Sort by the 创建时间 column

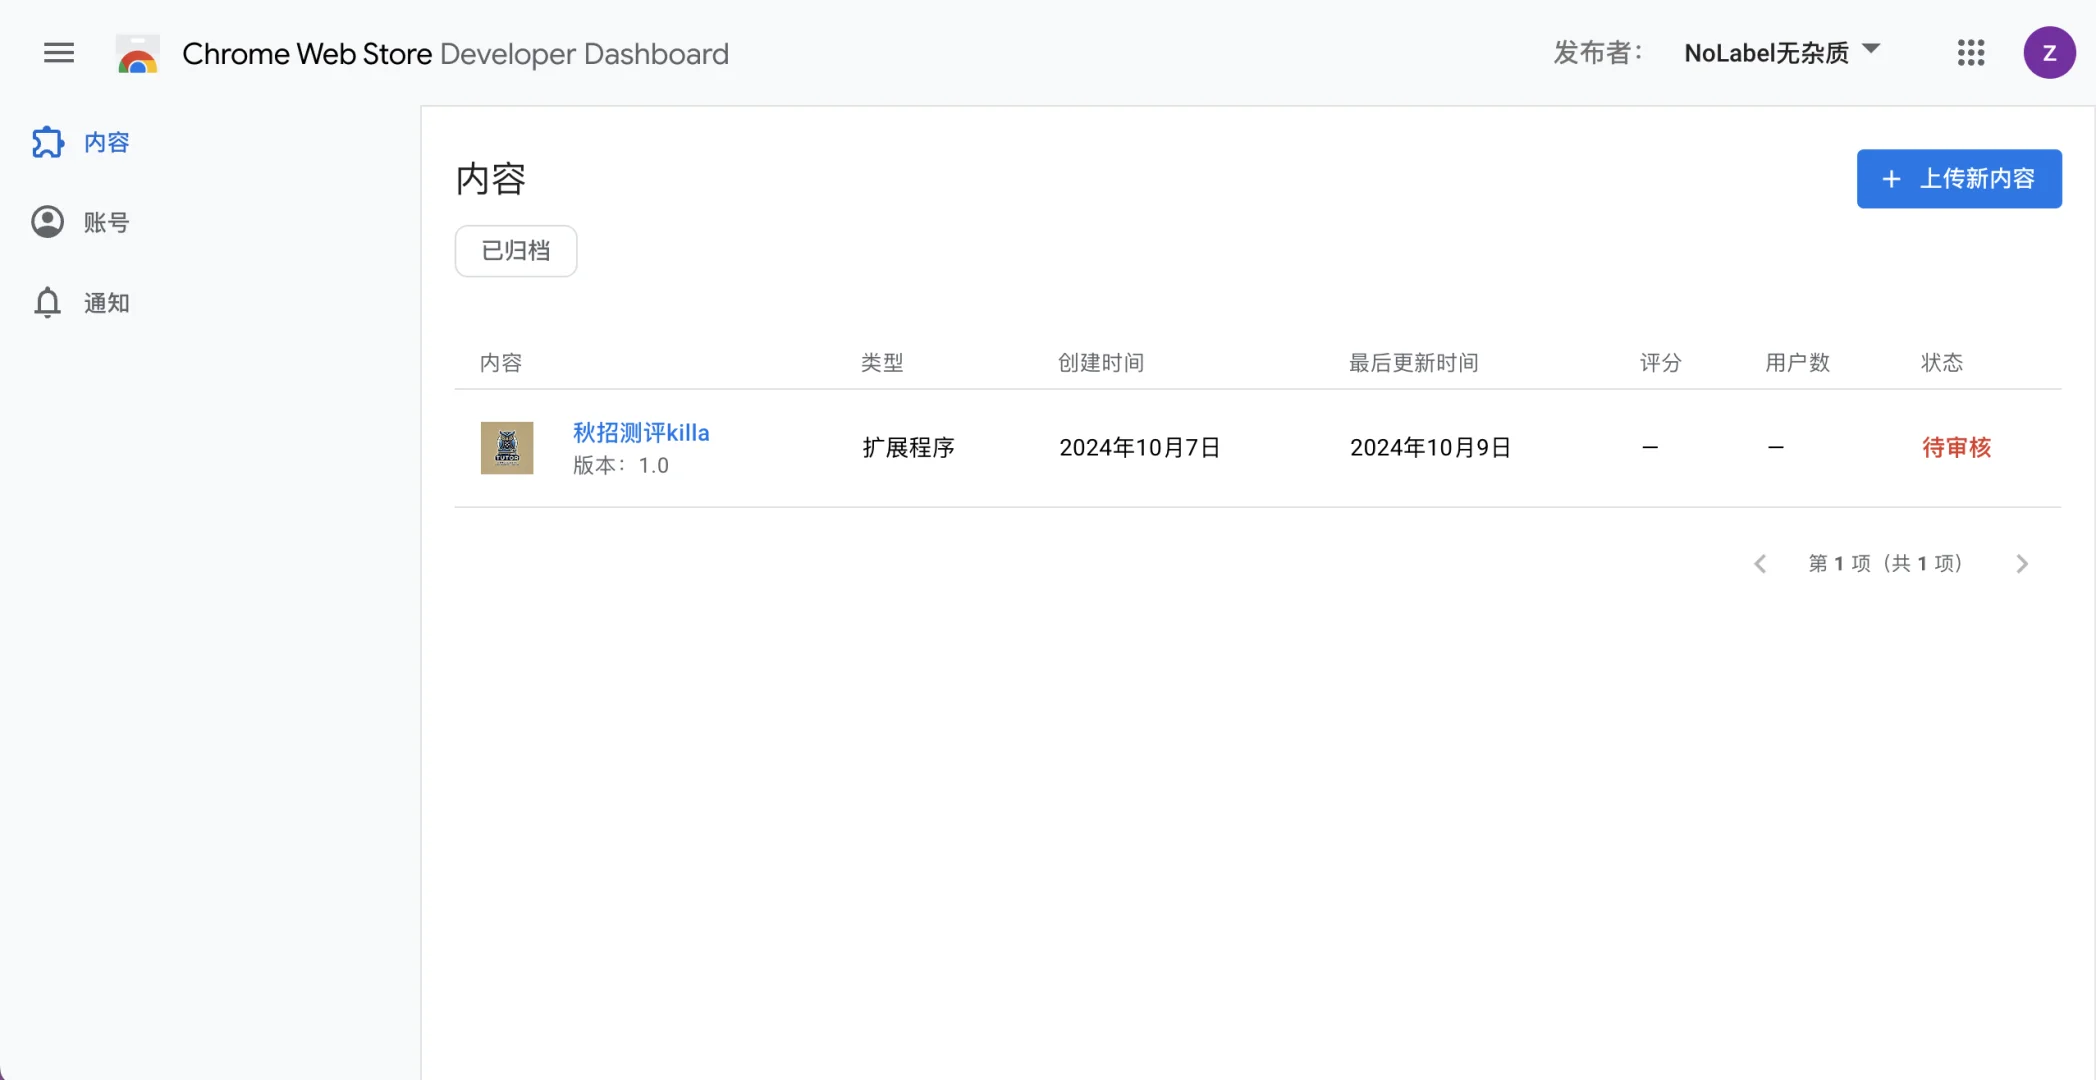pyautogui.click(x=1100, y=362)
